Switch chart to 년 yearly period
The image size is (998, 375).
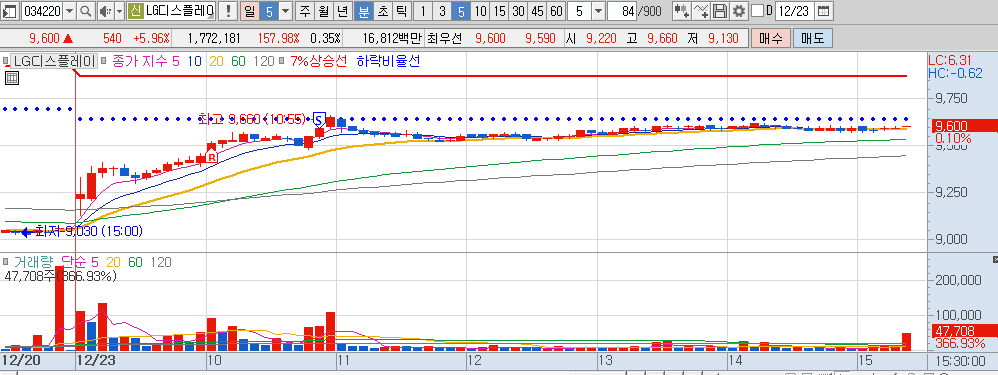pos(342,10)
